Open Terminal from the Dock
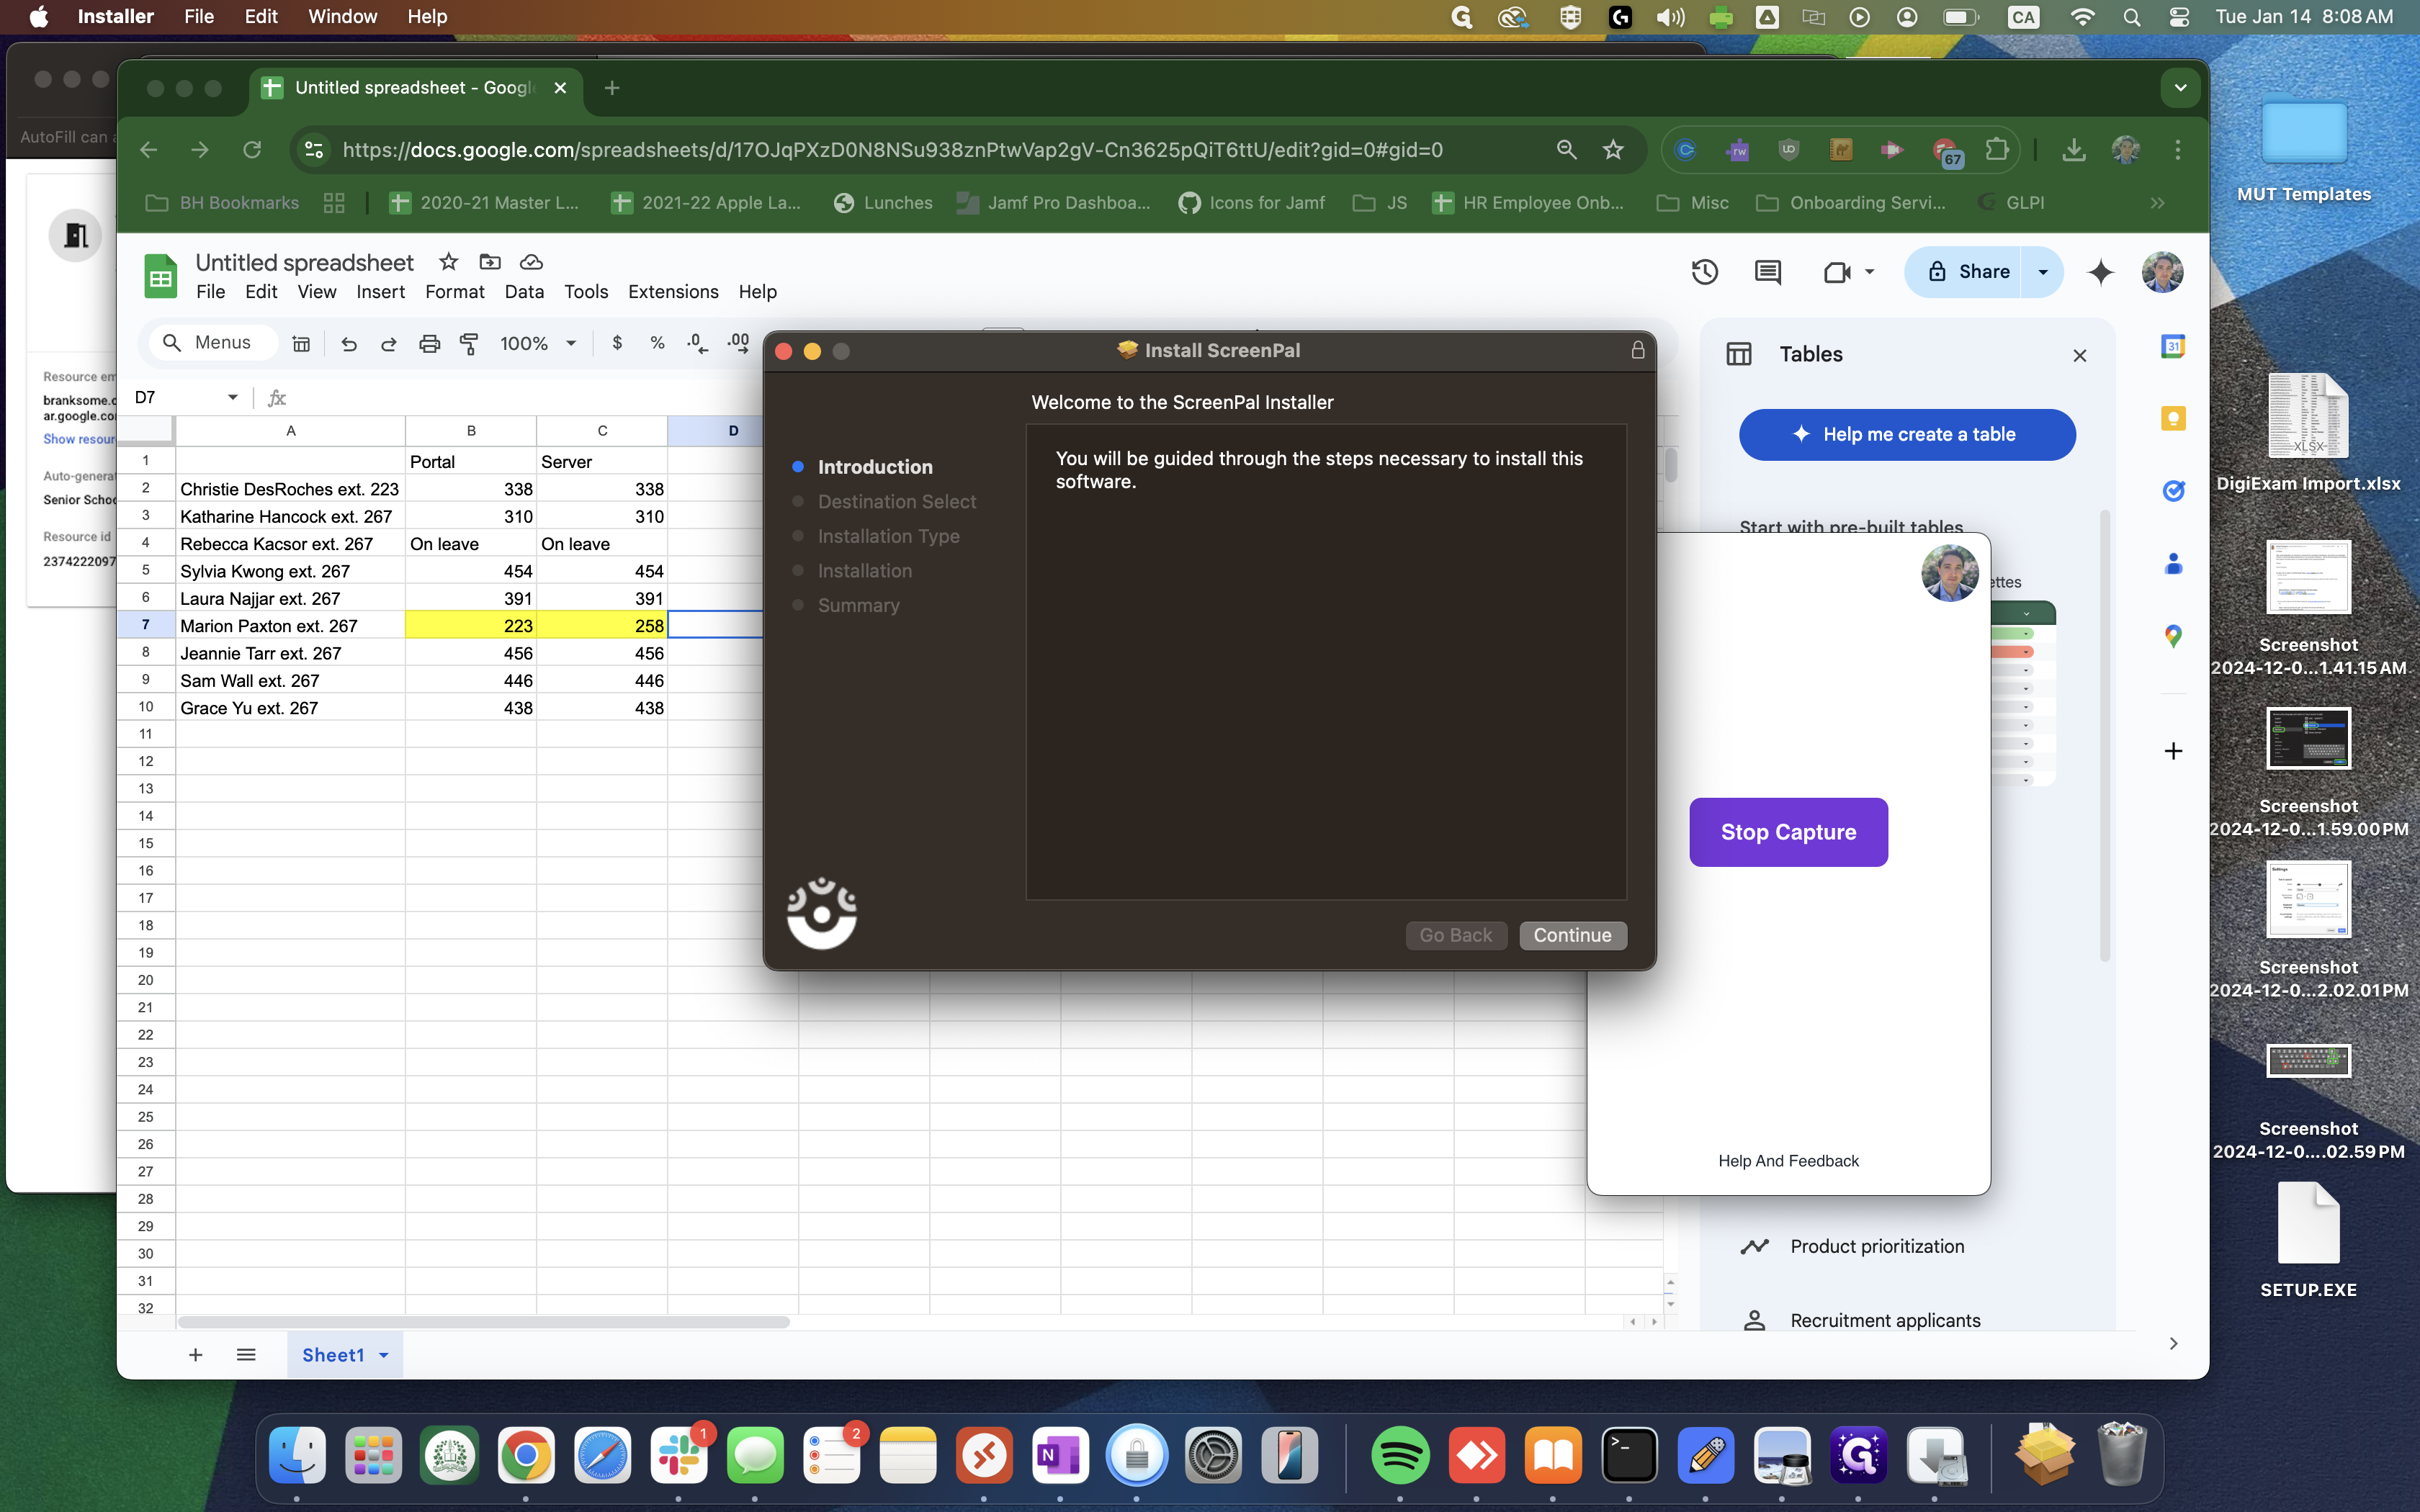This screenshot has width=2420, height=1512. [x=1629, y=1455]
